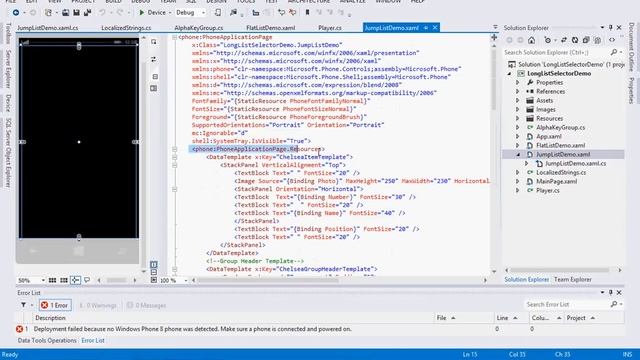The height and width of the screenshot is (360, 640).
Task: Click the designer horizontal scrollbar thumb
Action: coord(117,280)
